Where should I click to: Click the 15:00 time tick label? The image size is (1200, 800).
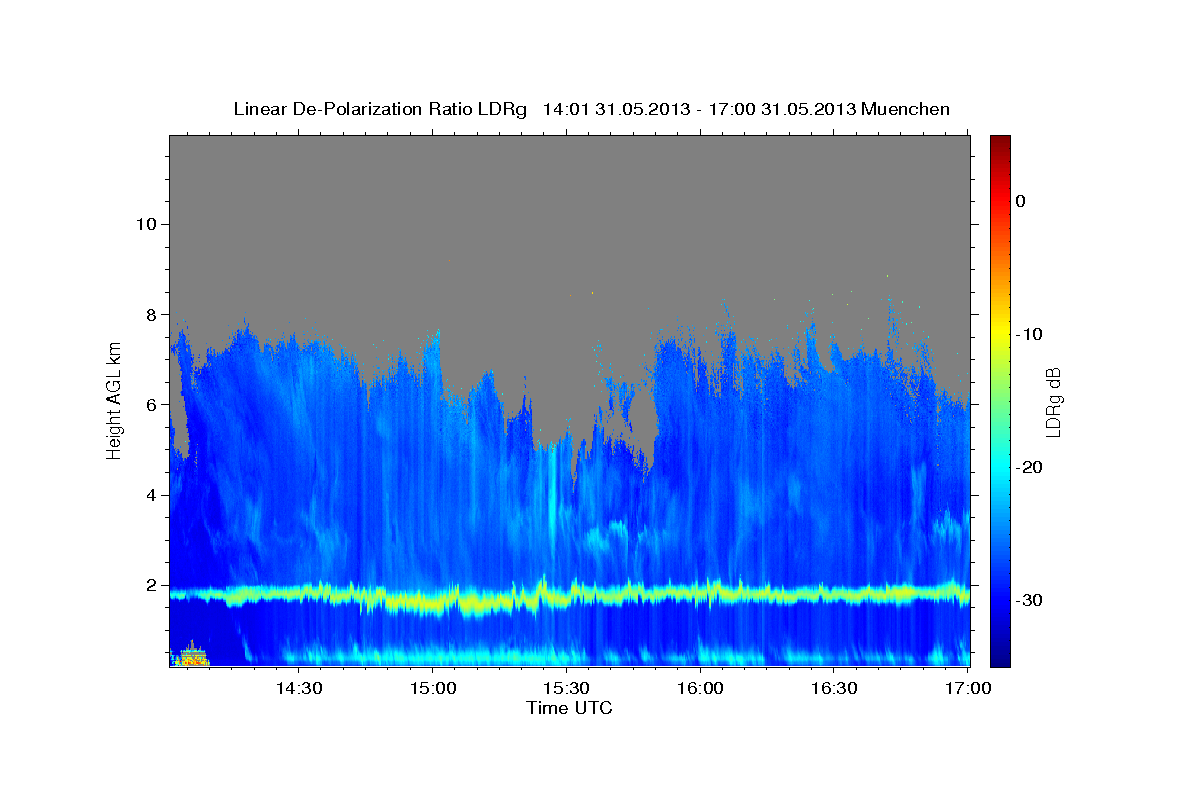(432, 688)
